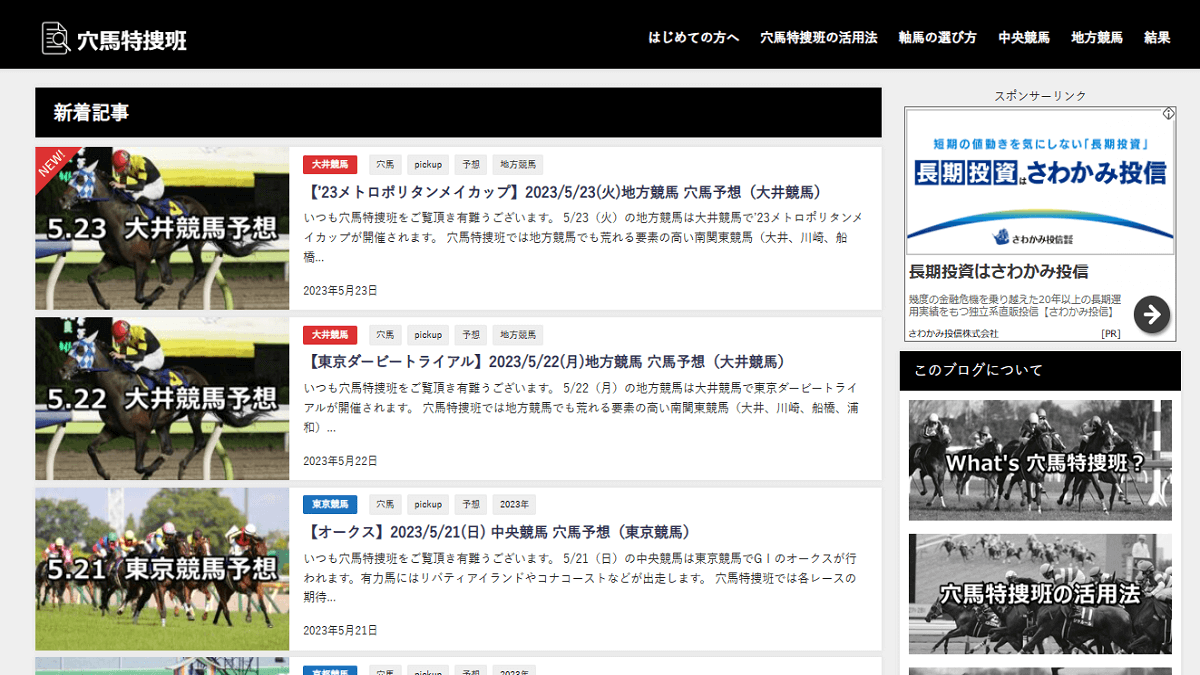
Task: Open the 5.23 大井競馬予想 thumbnail
Action: (x=162, y=229)
